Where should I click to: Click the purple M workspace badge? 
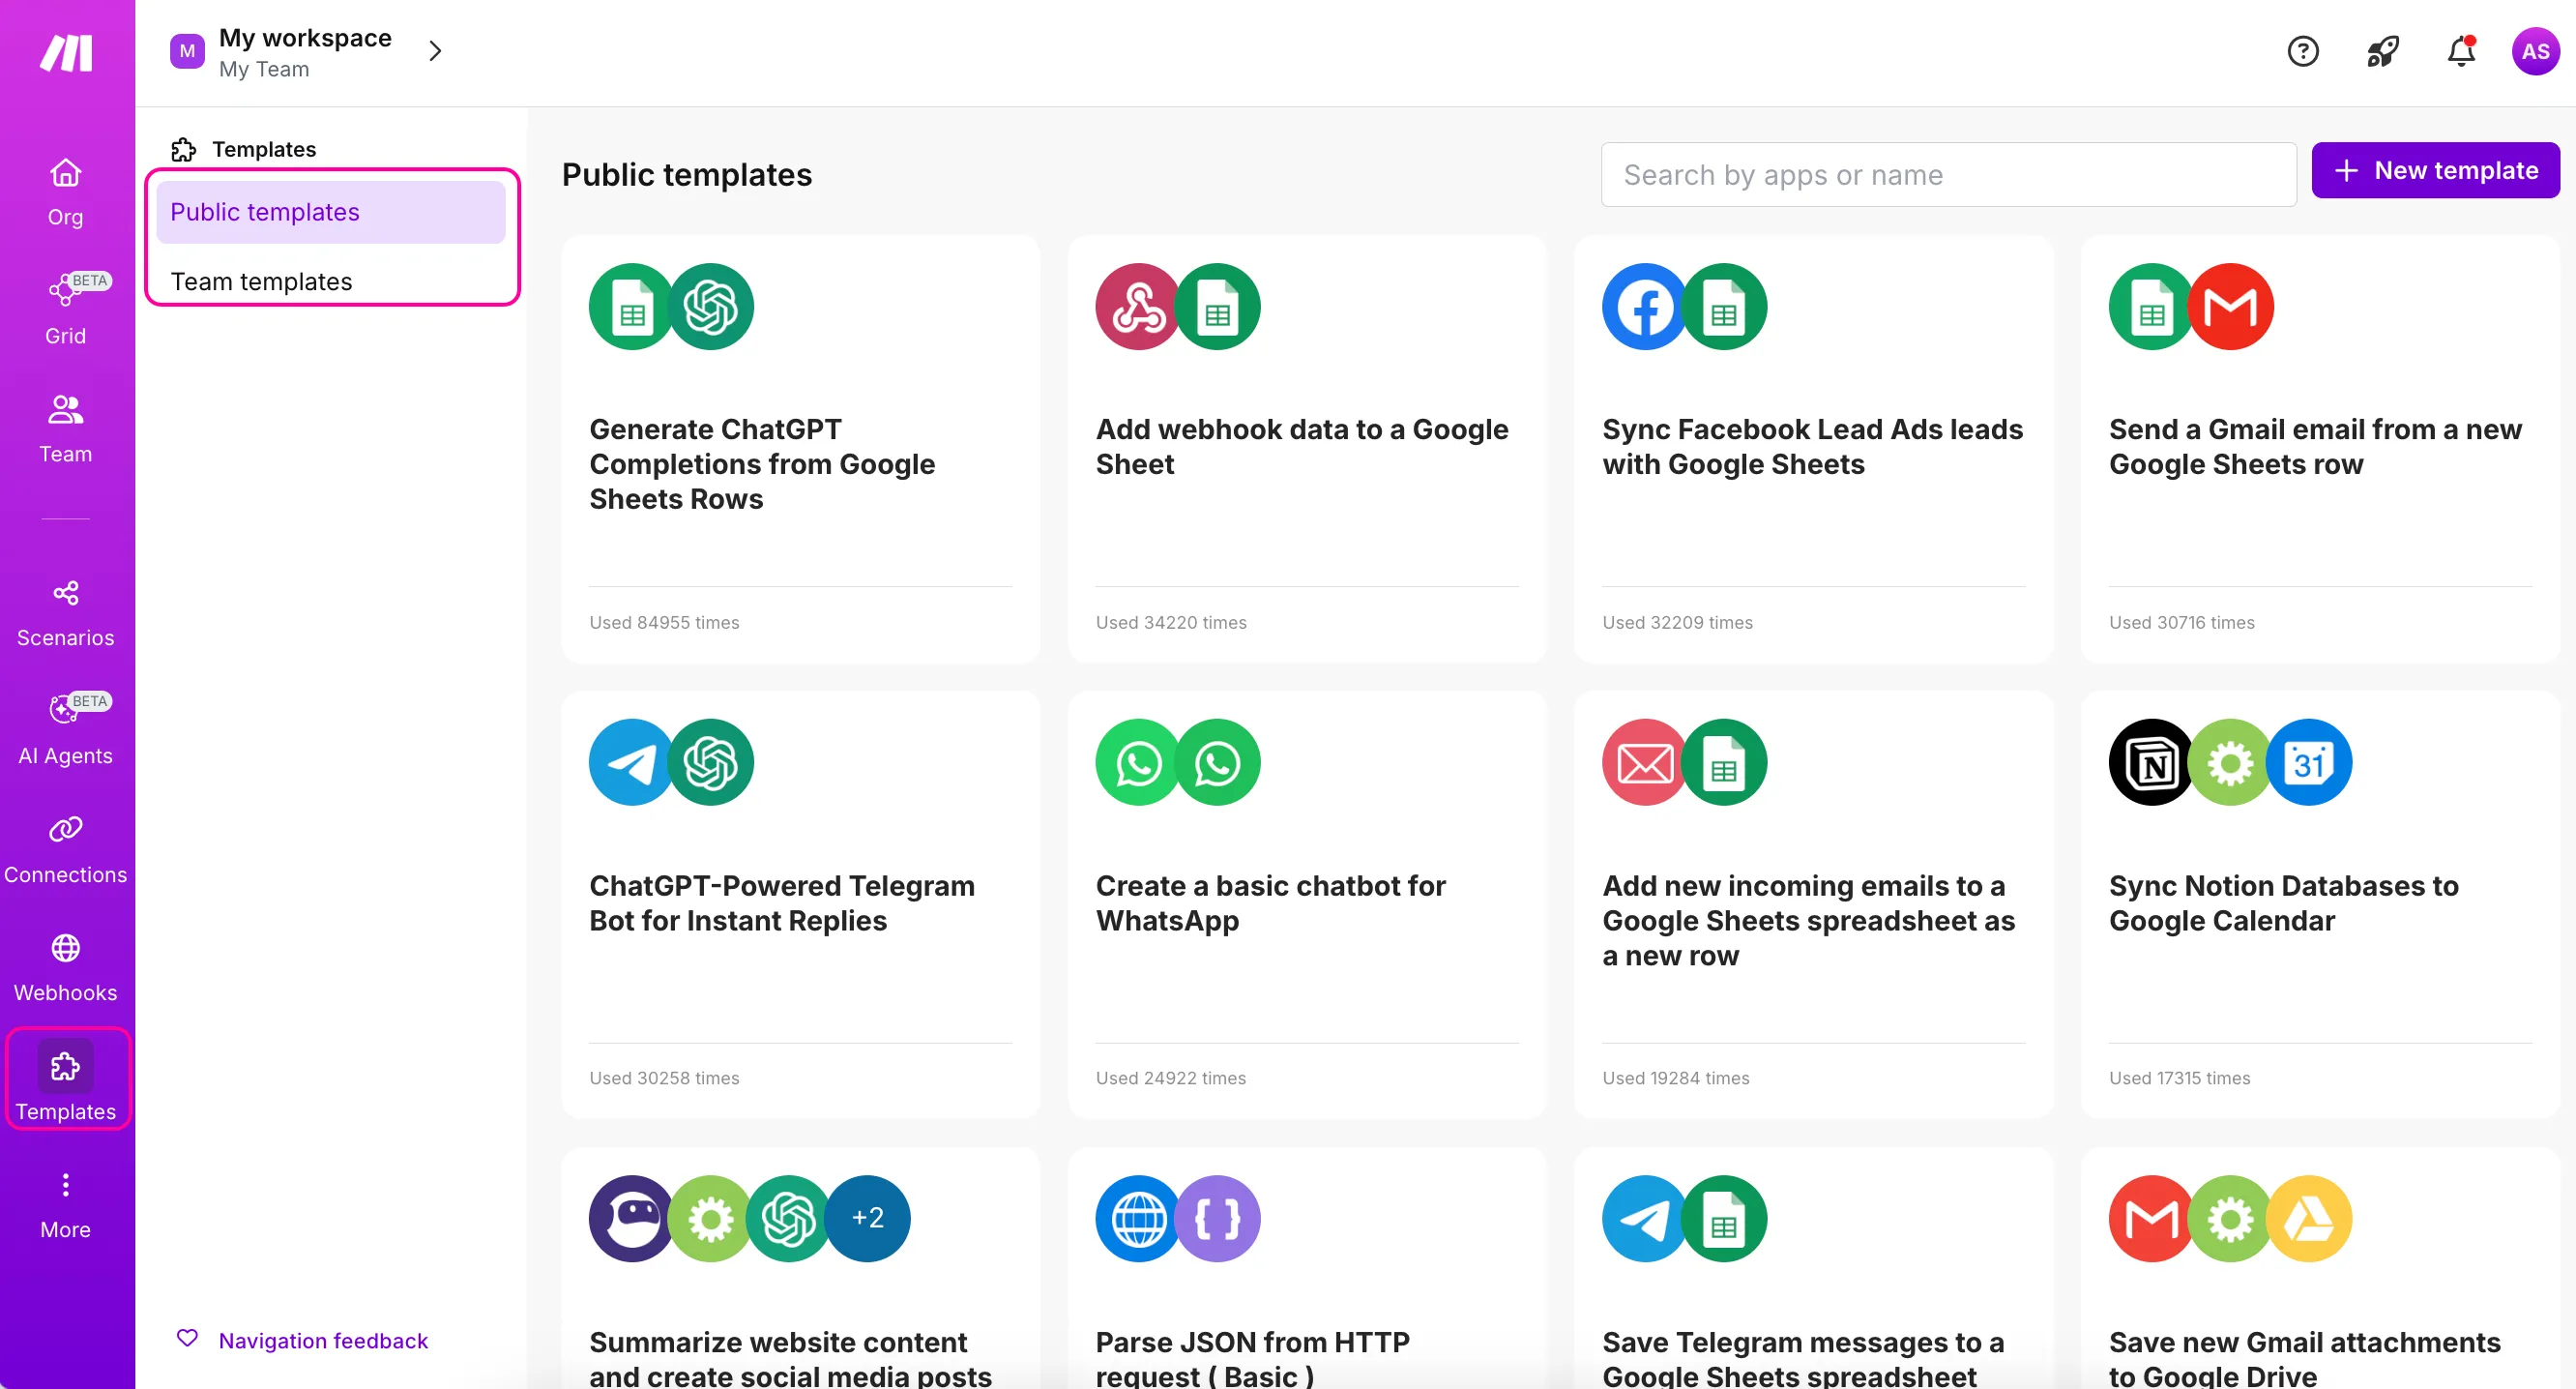tap(187, 51)
